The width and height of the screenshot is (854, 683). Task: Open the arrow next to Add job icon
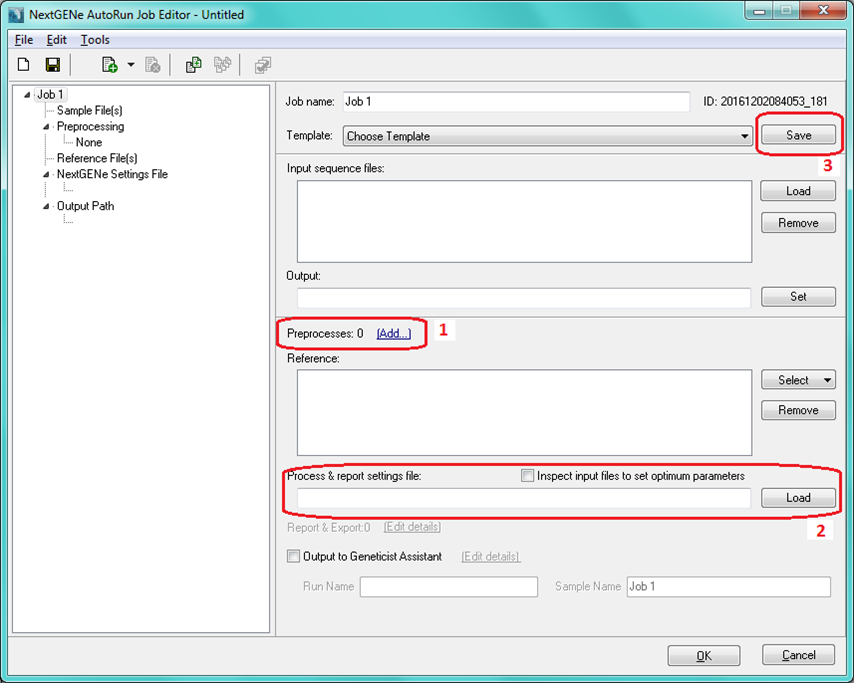(x=131, y=65)
